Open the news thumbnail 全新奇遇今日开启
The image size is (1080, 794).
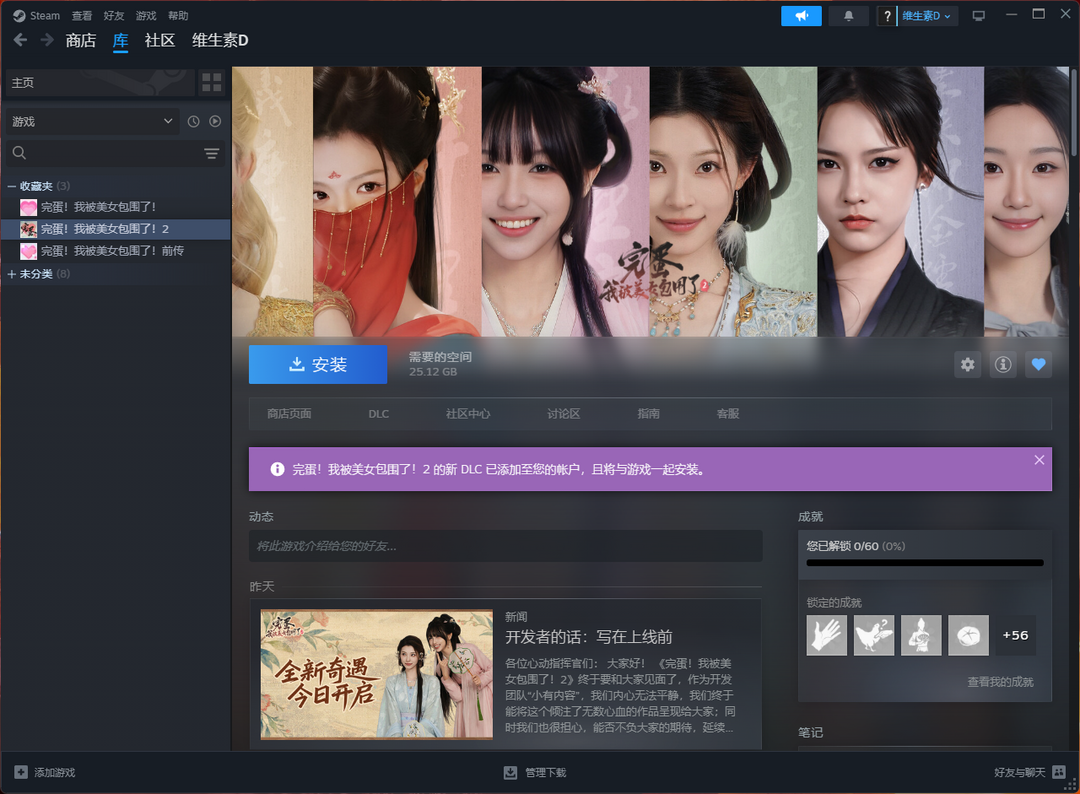[377, 674]
